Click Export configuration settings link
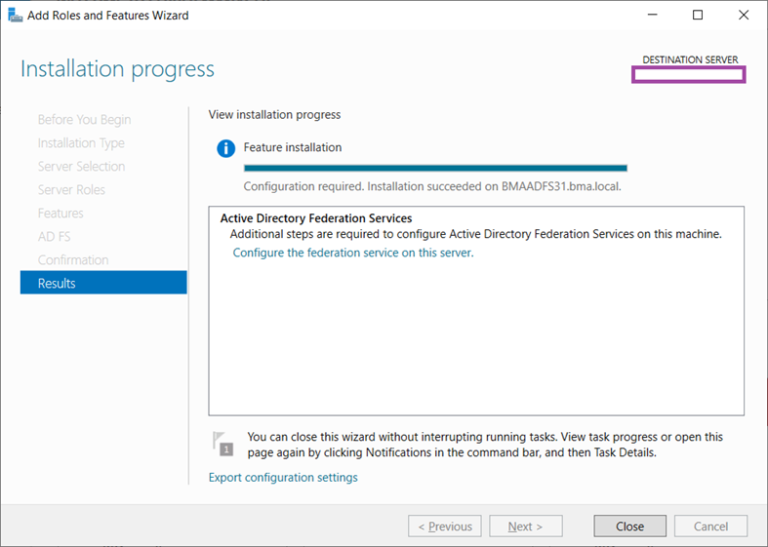The width and height of the screenshot is (768, 547). (283, 477)
